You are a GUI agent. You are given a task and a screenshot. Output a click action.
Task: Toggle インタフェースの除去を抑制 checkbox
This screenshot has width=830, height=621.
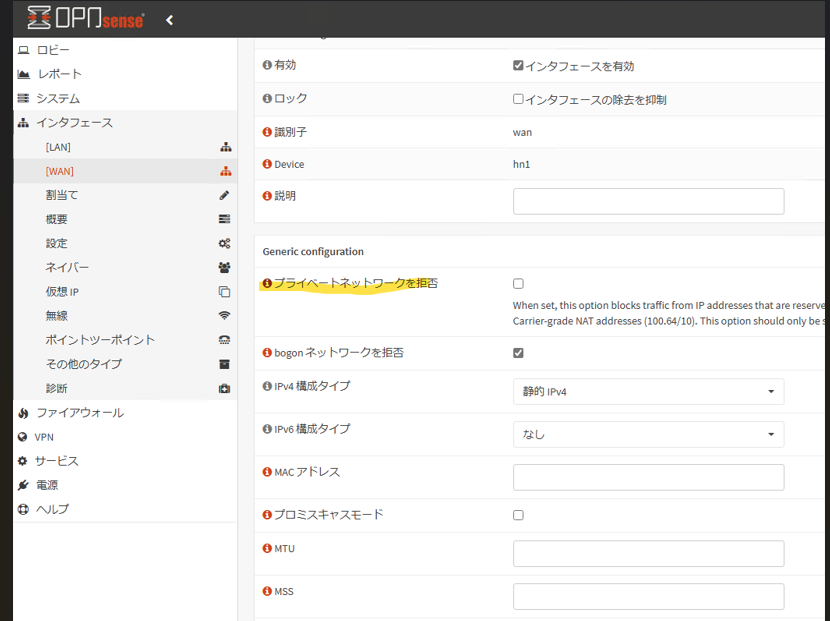click(518, 99)
